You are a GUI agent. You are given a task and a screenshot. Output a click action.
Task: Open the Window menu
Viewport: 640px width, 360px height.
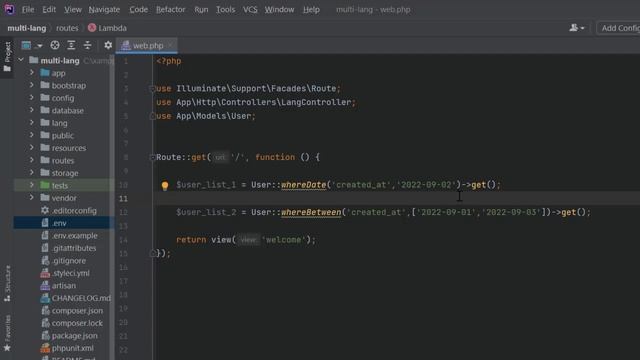tap(279, 9)
